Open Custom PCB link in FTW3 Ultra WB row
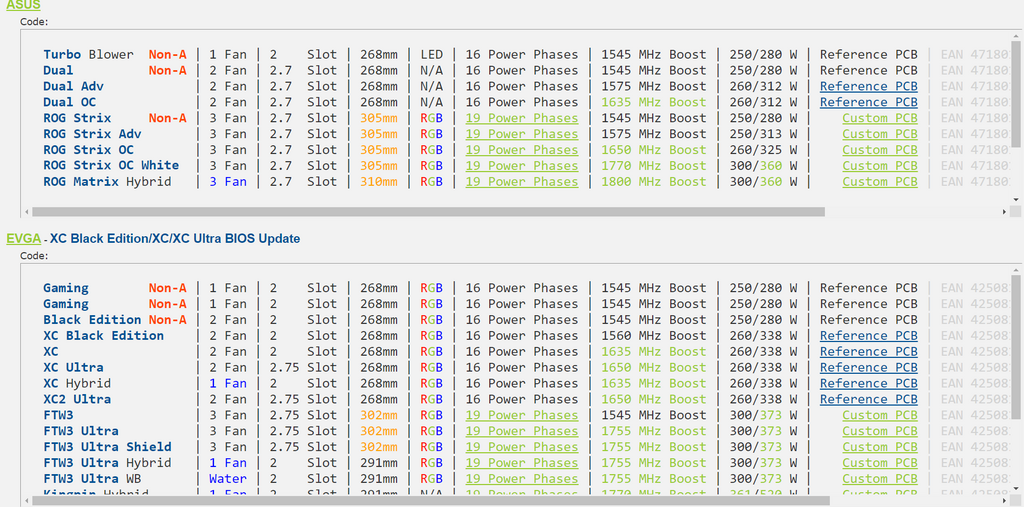This screenshot has height=507, width=1024. (x=880, y=479)
